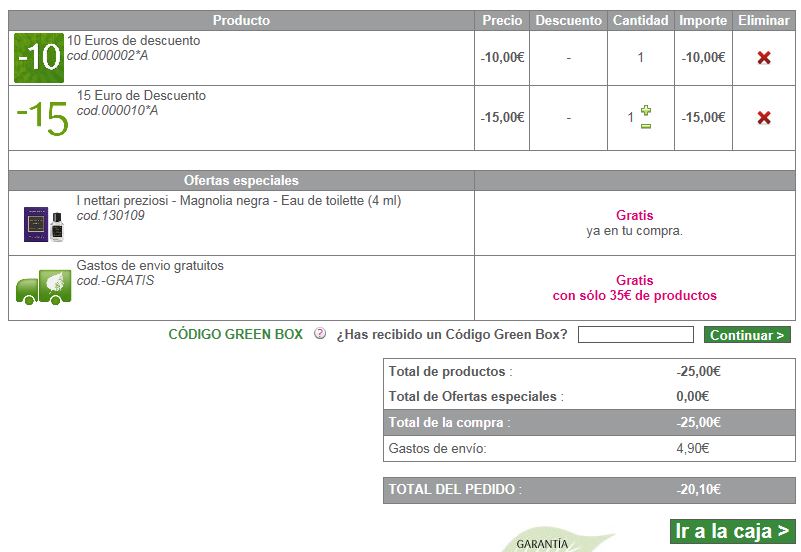The image size is (801, 552).
Task: Click the Ofertas especiales section header
Action: (241, 181)
